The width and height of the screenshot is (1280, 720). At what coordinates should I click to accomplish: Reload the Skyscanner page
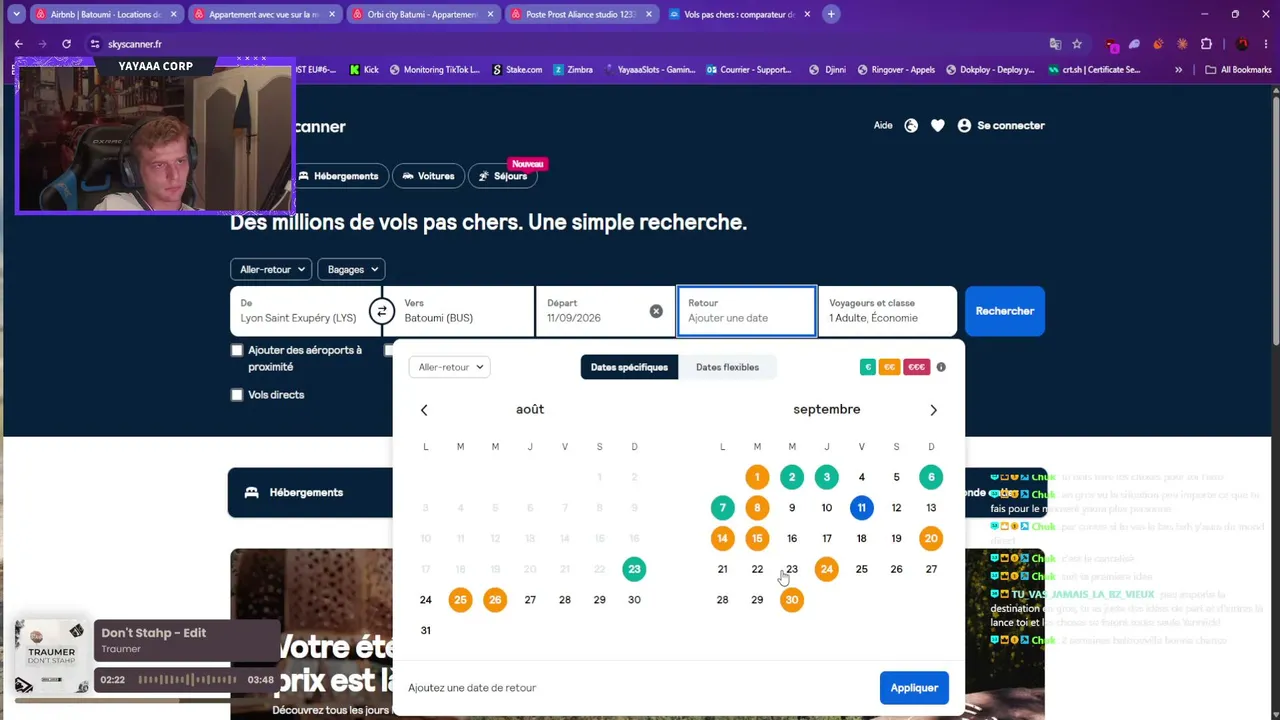pyautogui.click(x=66, y=44)
